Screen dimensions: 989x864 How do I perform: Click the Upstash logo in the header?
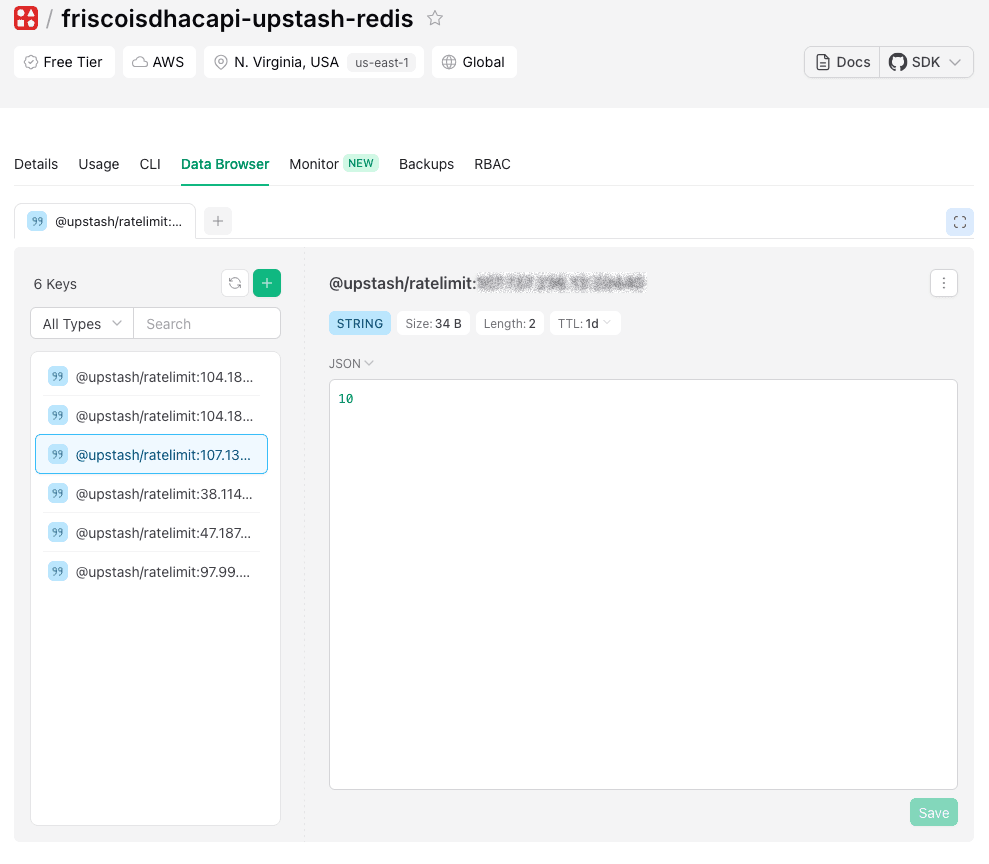coord(25,17)
